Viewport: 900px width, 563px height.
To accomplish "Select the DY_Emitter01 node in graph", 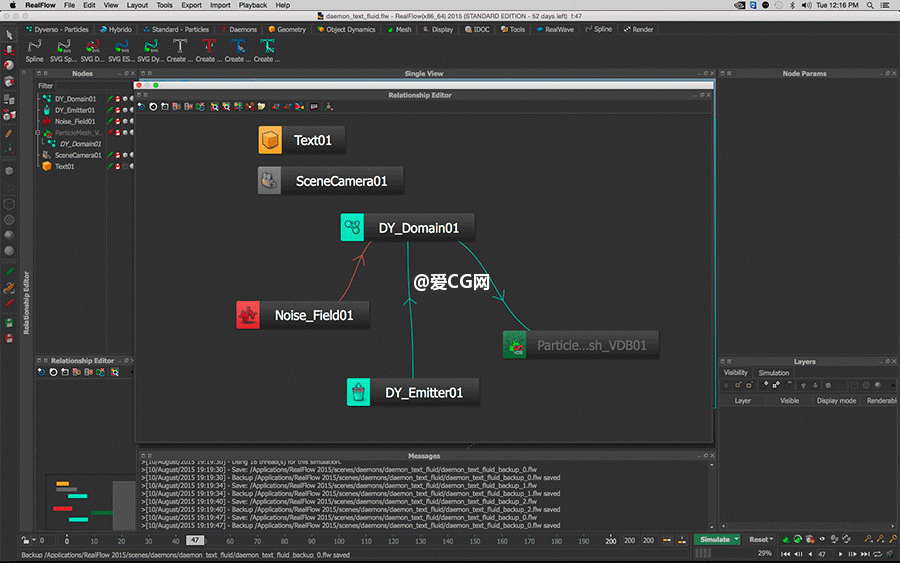I will tap(413, 392).
